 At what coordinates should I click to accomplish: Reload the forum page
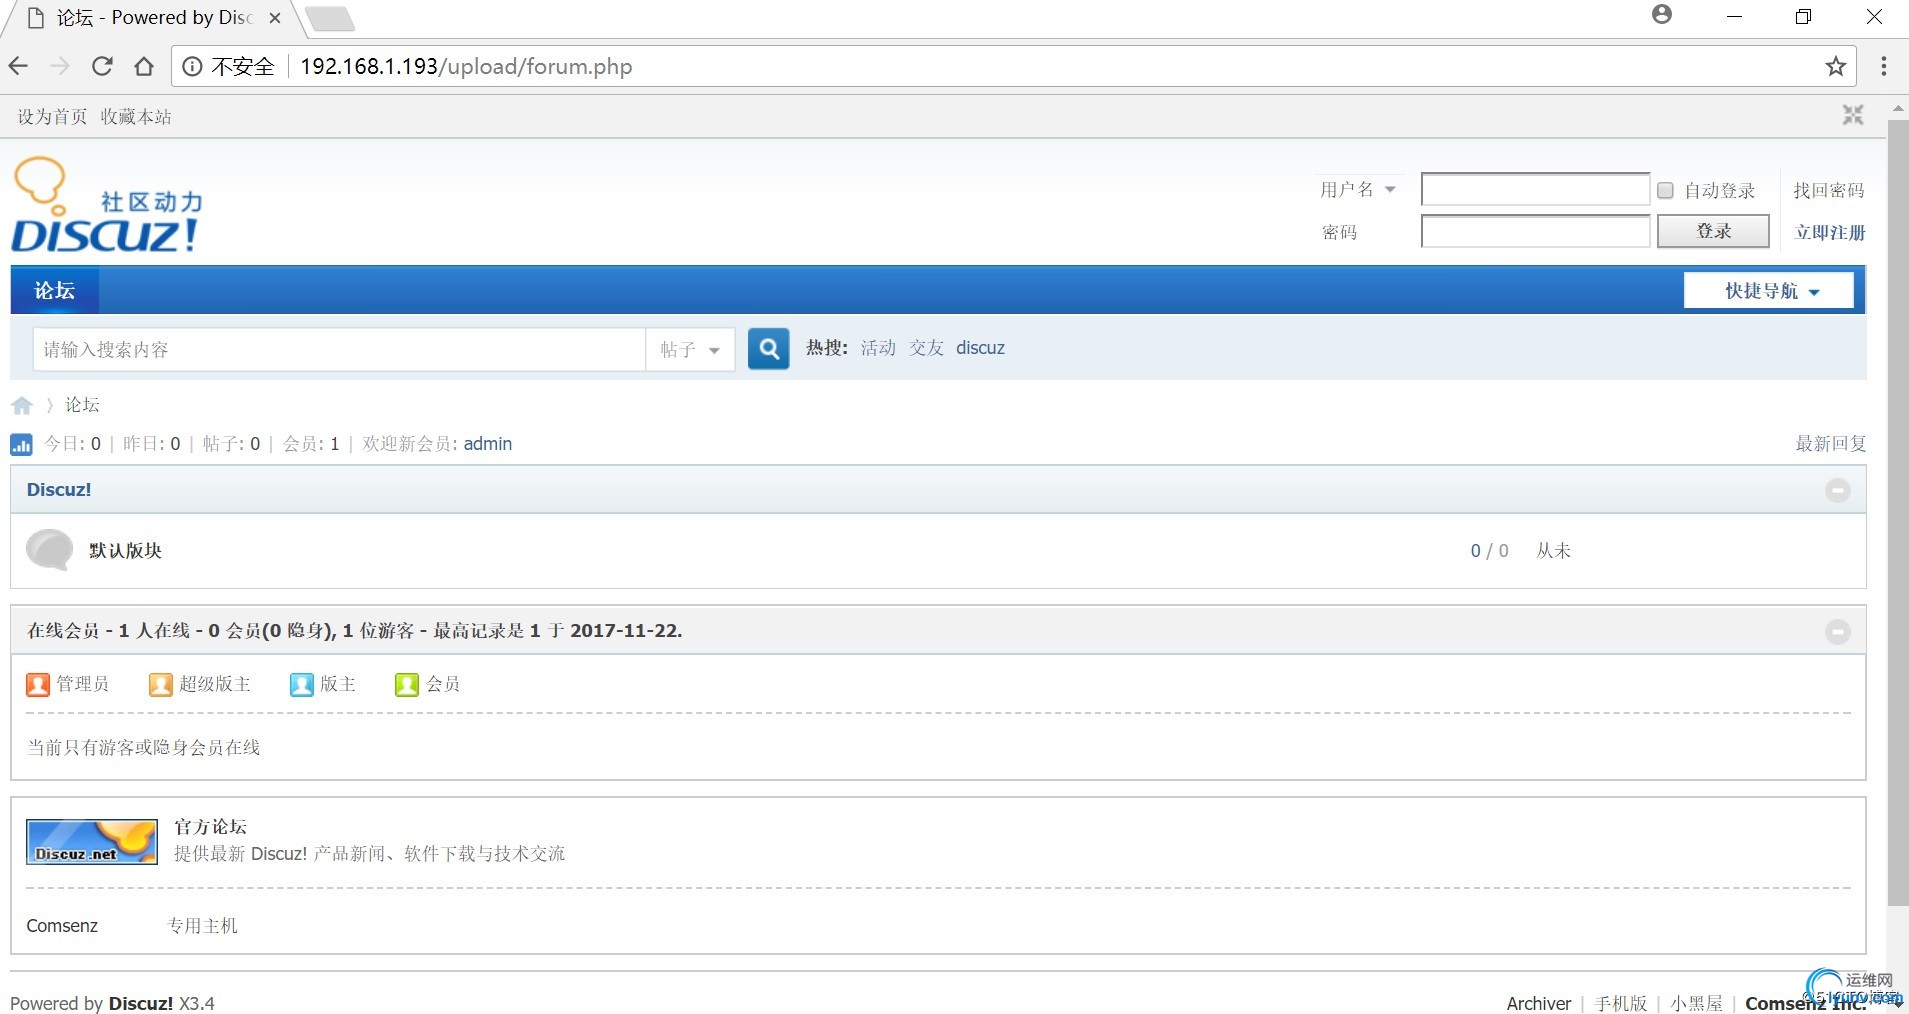(x=102, y=66)
